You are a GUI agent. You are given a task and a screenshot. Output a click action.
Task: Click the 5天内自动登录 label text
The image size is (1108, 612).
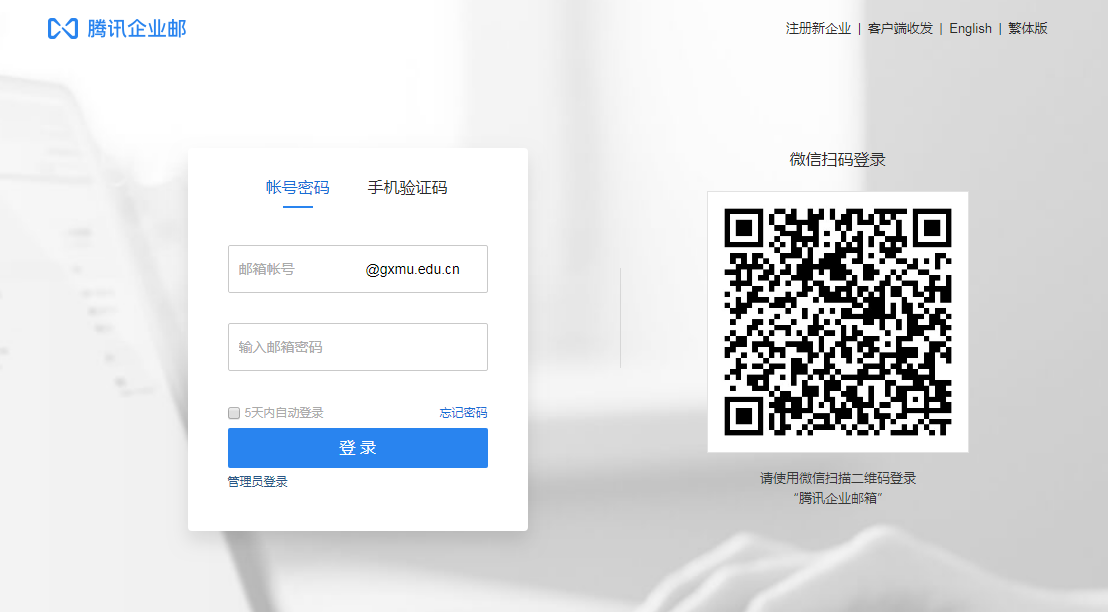pyautogui.click(x=284, y=413)
